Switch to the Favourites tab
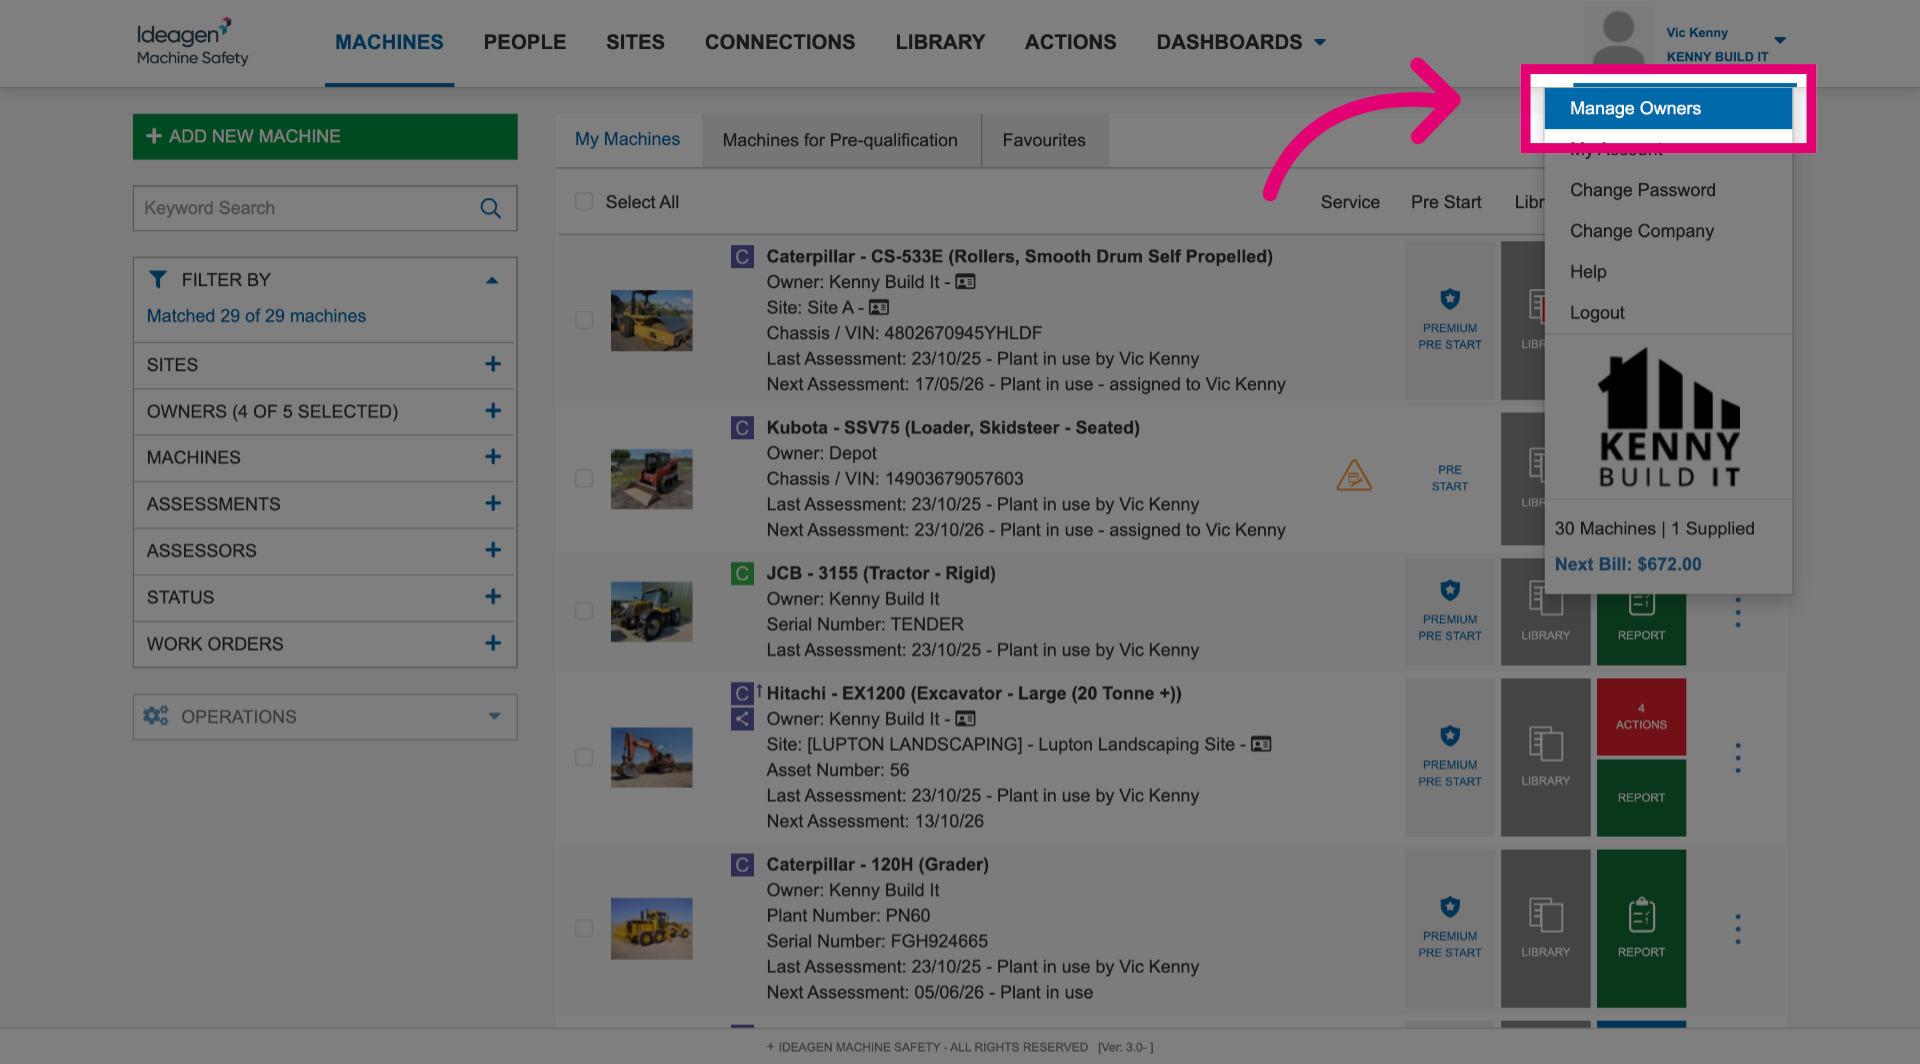 [1044, 140]
